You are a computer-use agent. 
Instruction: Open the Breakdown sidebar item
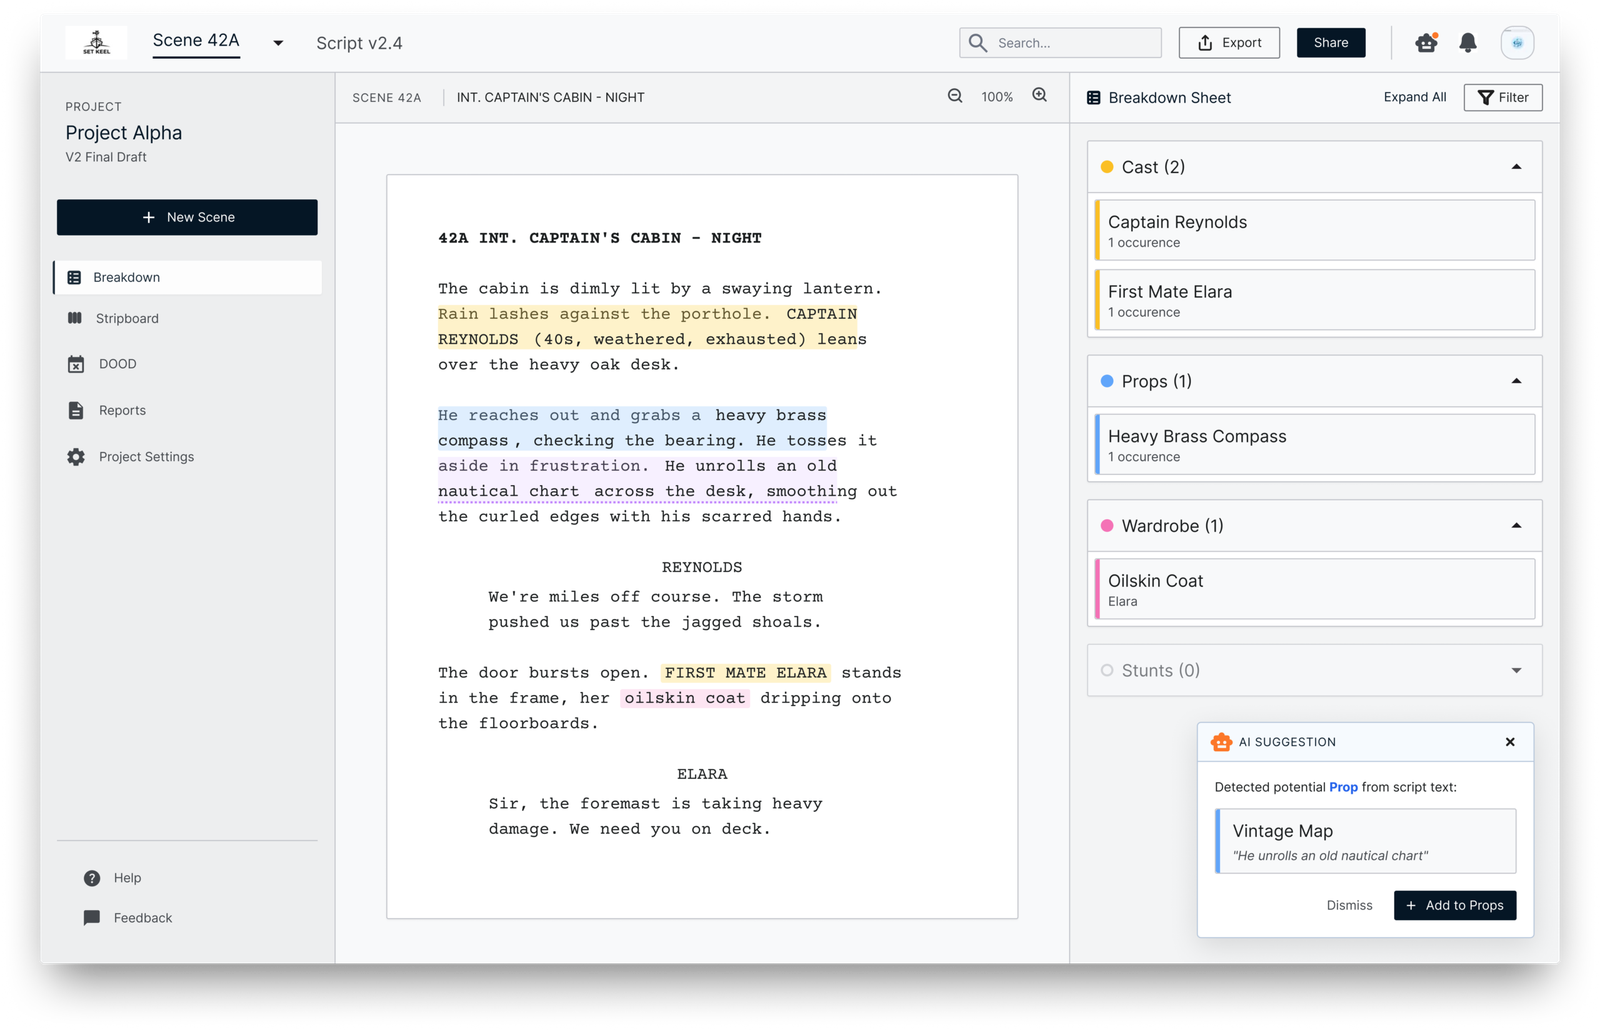click(x=188, y=277)
